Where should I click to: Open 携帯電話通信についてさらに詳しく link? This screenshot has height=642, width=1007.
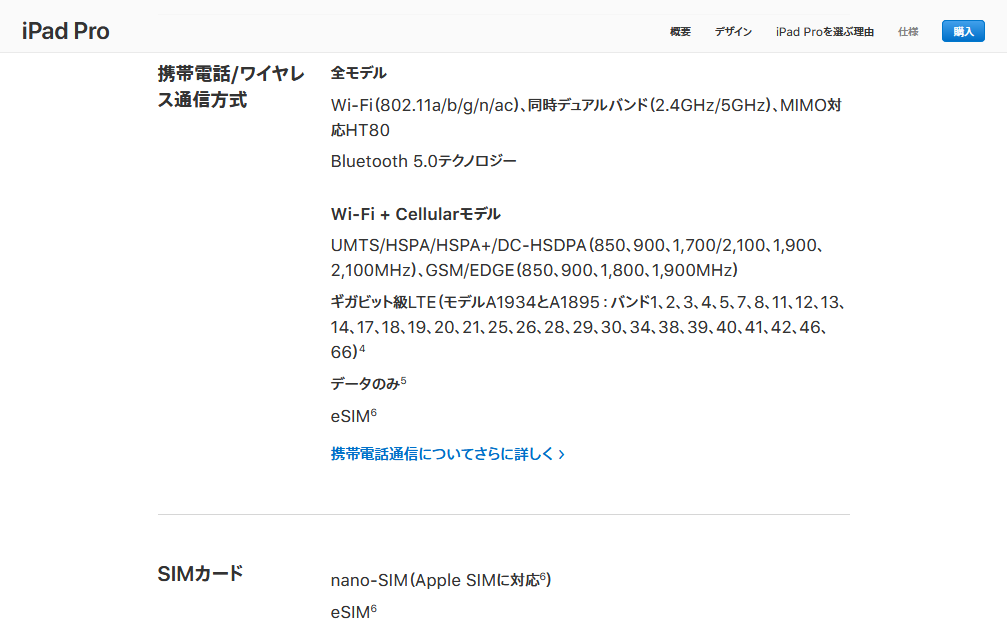point(448,454)
